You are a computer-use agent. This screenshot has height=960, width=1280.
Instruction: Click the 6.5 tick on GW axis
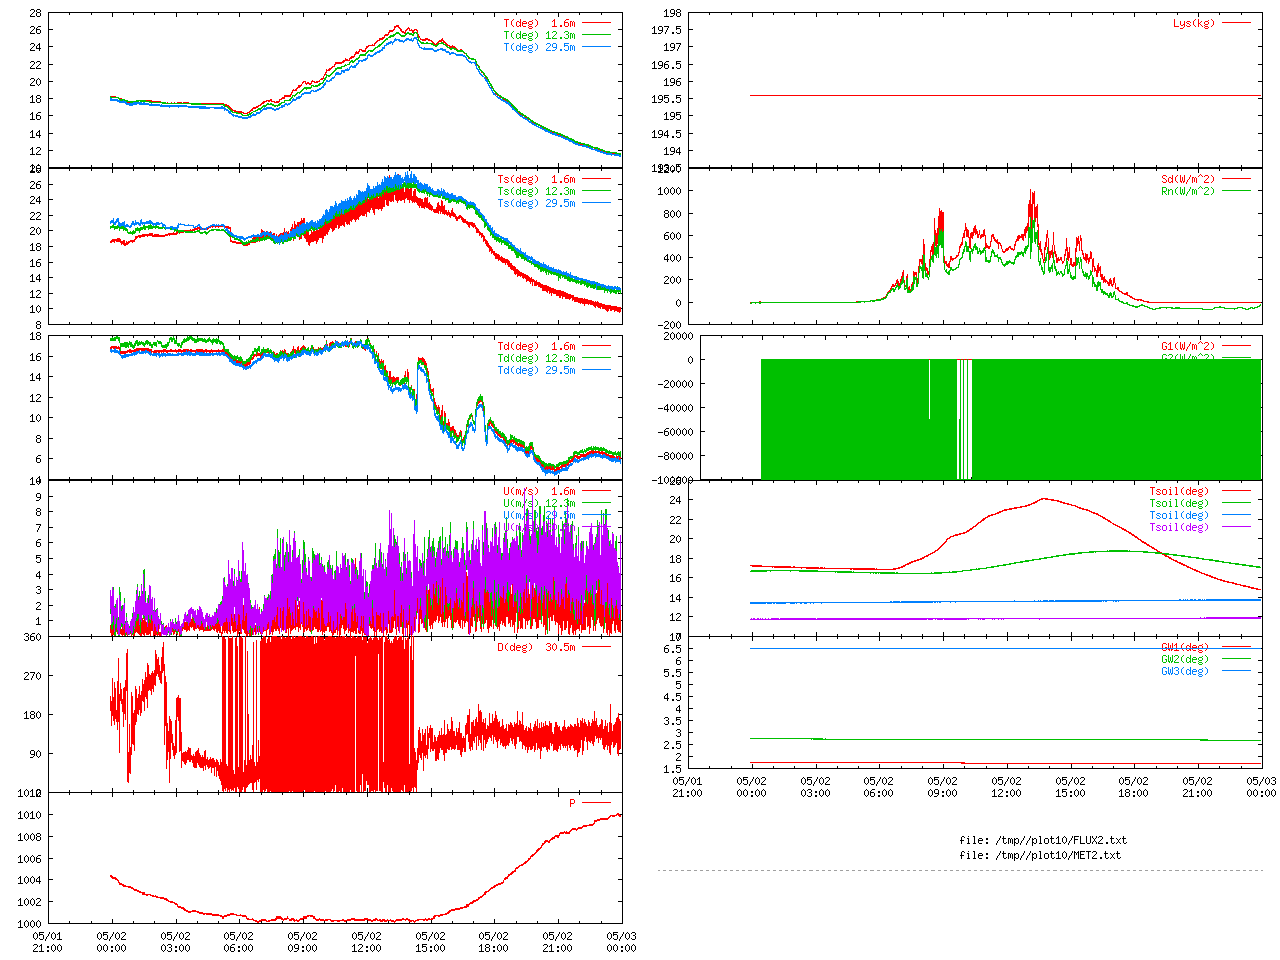[x=673, y=649]
